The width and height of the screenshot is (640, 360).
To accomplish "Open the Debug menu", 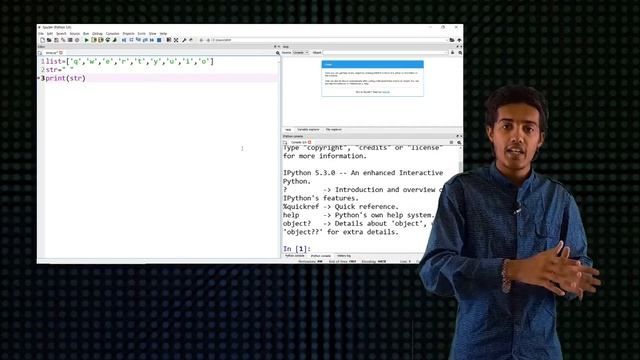I will pos(97,33).
